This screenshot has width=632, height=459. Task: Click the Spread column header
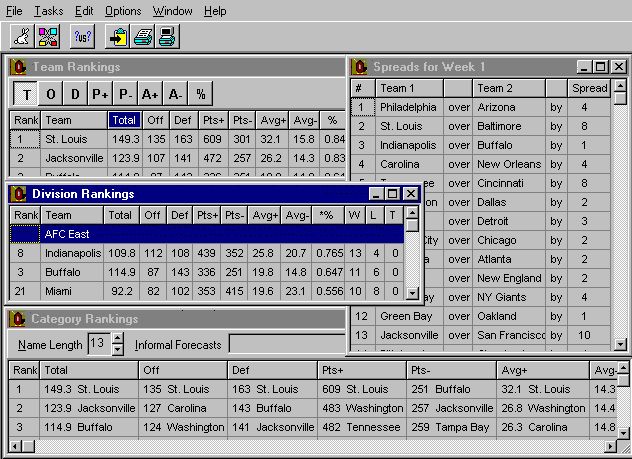(x=589, y=88)
